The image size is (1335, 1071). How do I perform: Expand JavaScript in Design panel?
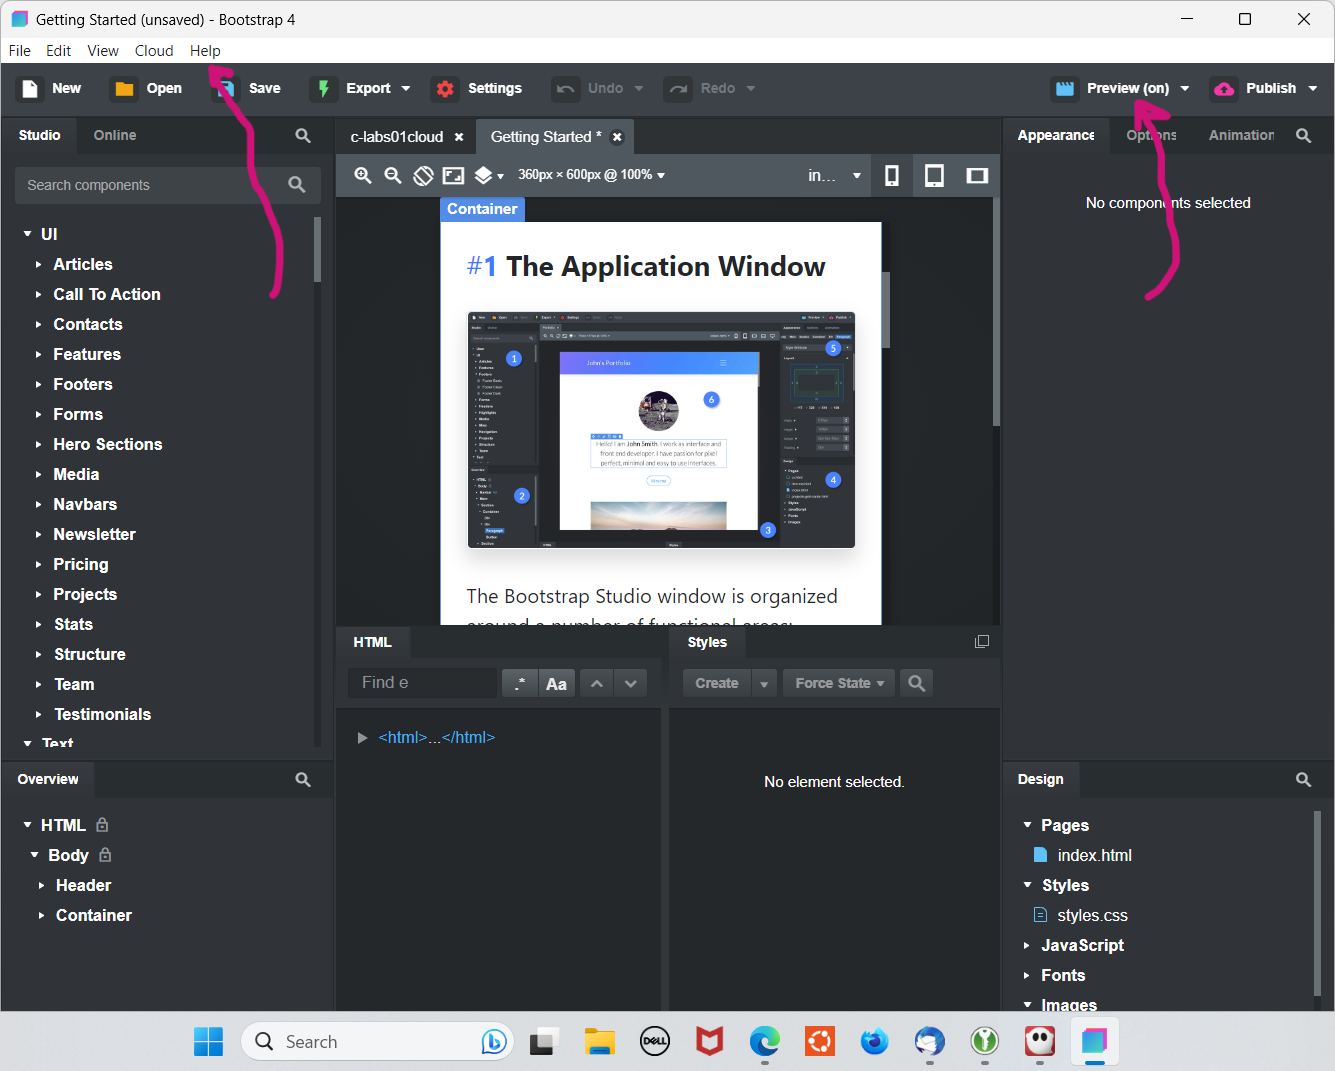click(x=1027, y=946)
